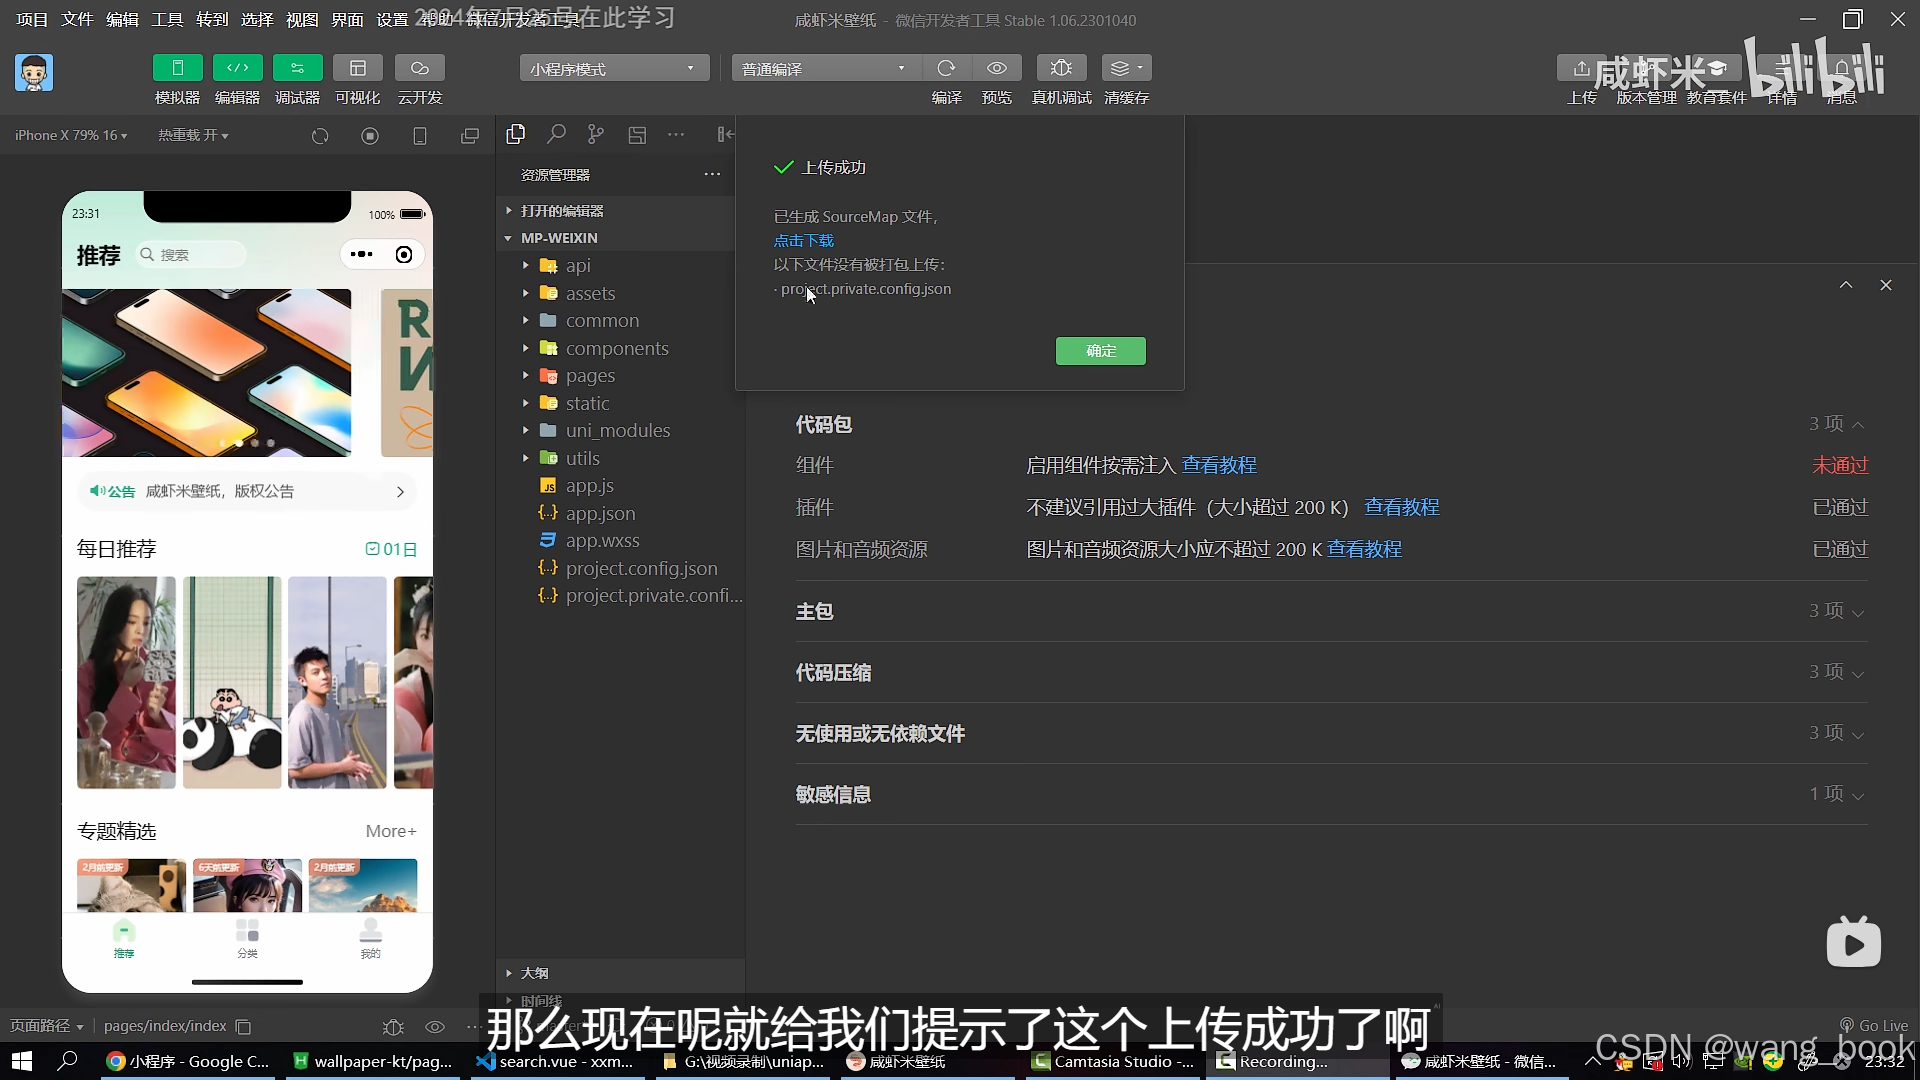
Task: Toggle the editor panel button
Action: pyautogui.click(x=237, y=68)
